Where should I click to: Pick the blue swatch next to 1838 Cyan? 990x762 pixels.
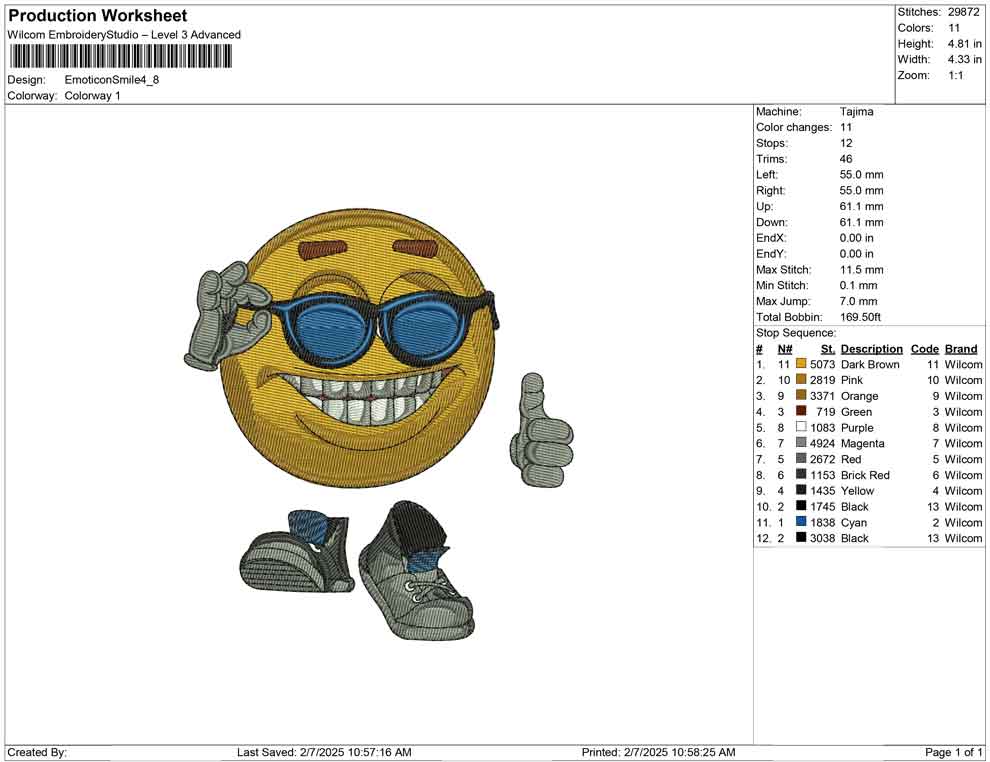click(x=801, y=521)
